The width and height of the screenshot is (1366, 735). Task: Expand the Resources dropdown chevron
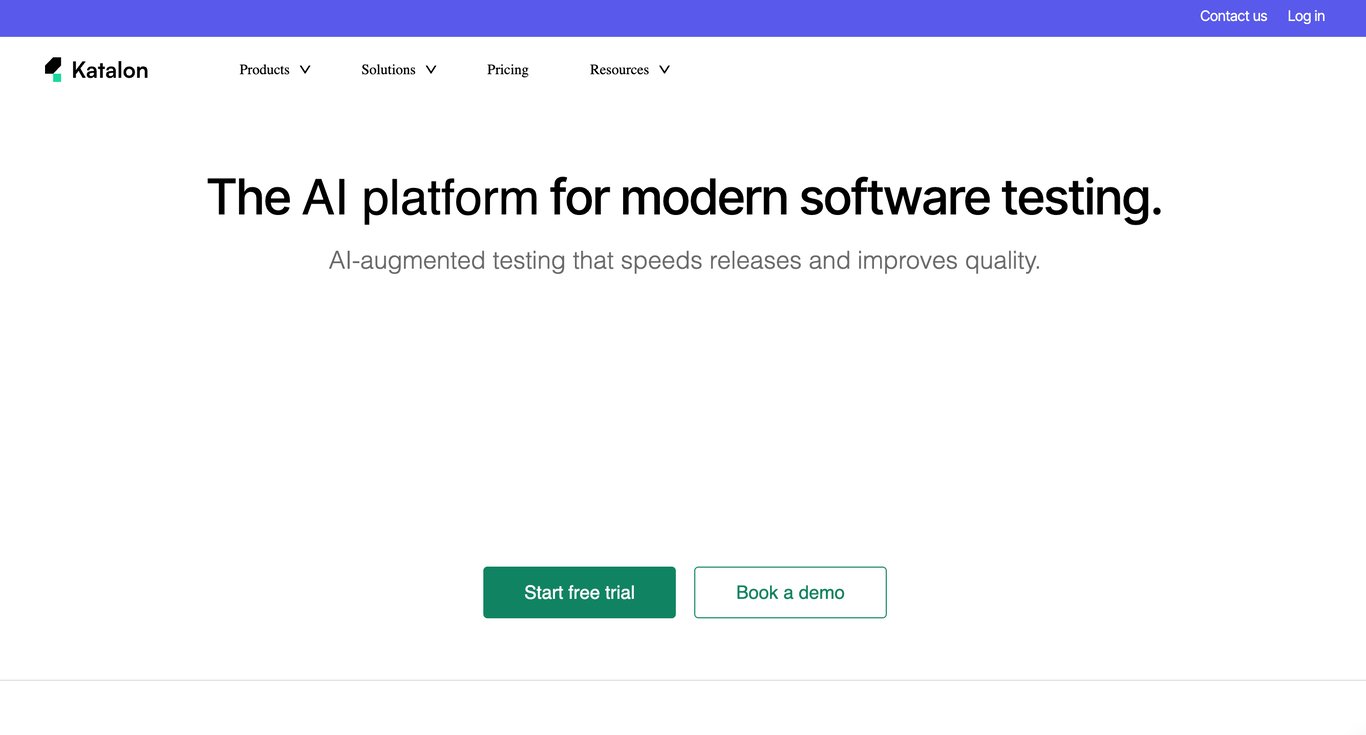(664, 69)
